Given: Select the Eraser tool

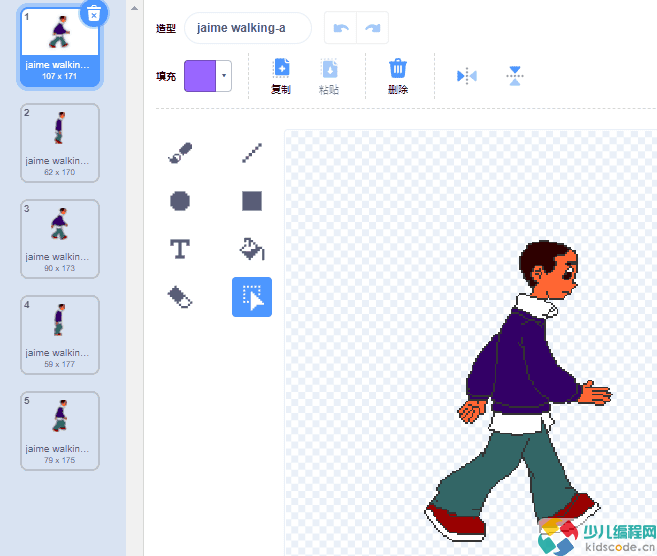Looking at the screenshot, I should click(x=180, y=297).
